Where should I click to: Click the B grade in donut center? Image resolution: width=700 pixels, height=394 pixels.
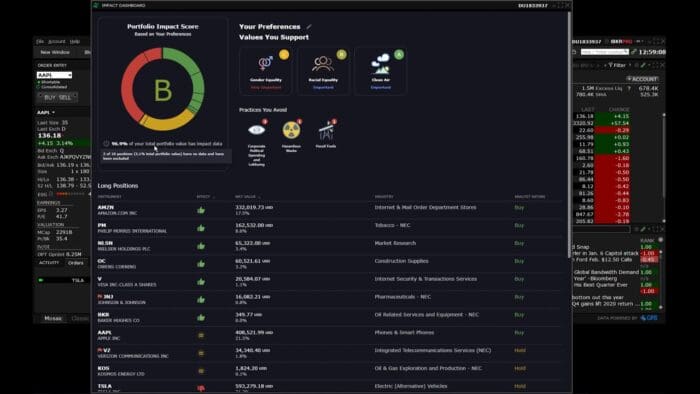pyautogui.click(x=163, y=90)
